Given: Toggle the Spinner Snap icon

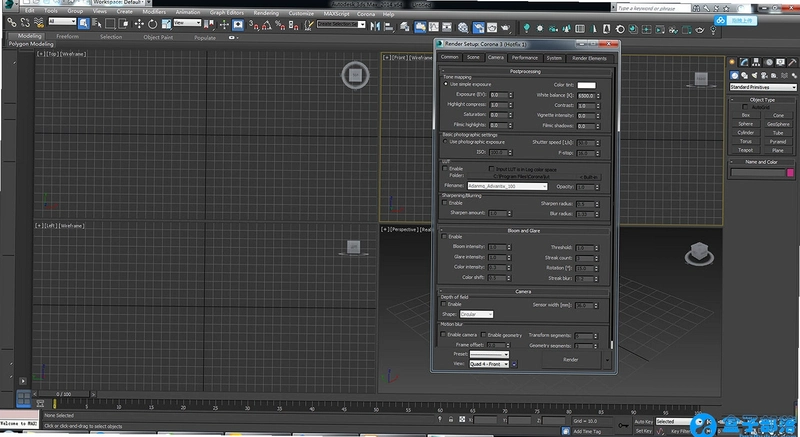Looking at the screenshot, I should pyautogui.click(x=293, y=24).
